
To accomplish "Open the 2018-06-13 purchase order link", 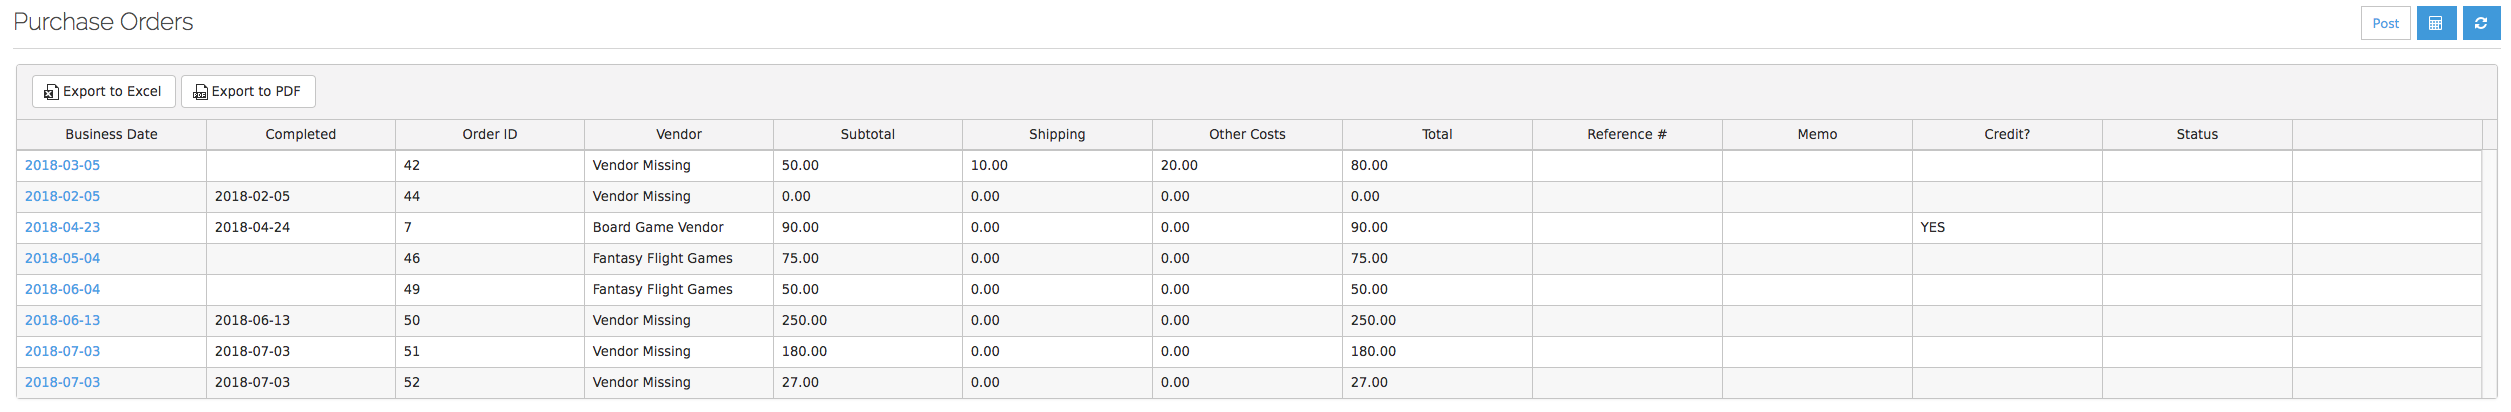I will 62,320.
